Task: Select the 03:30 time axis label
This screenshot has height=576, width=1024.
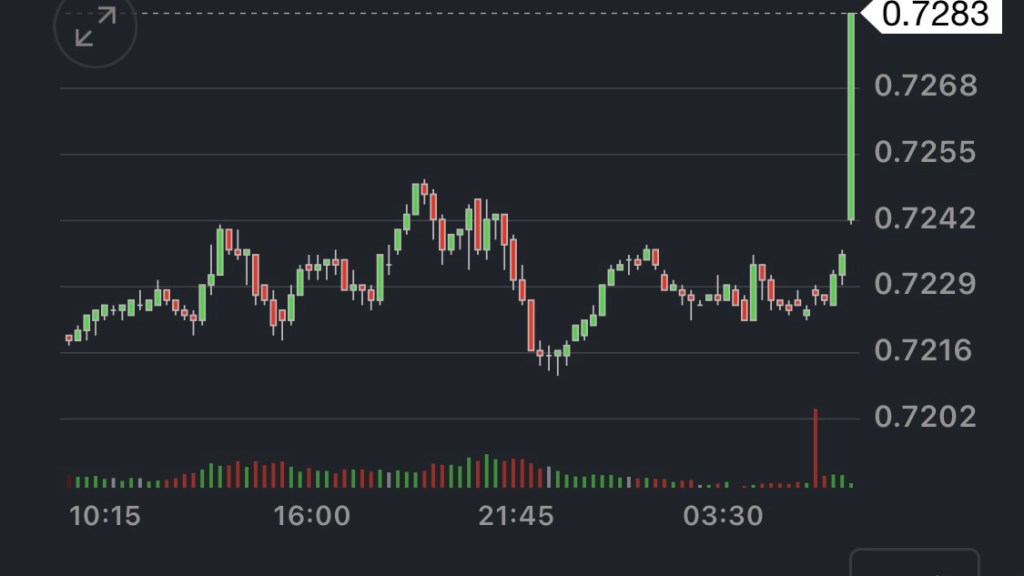Action: (x=722, y=517)
